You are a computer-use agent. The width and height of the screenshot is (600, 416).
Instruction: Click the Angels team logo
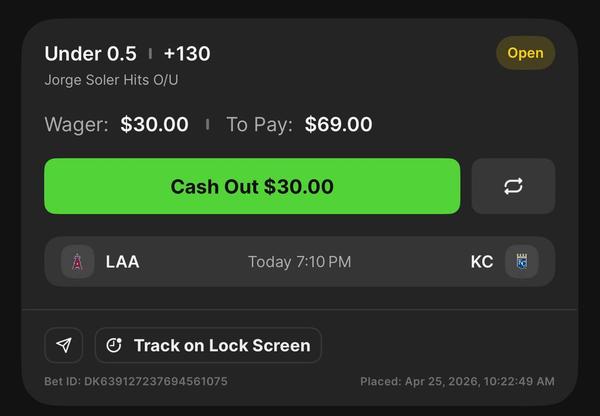pyautogui.click(x=78, y=262)
